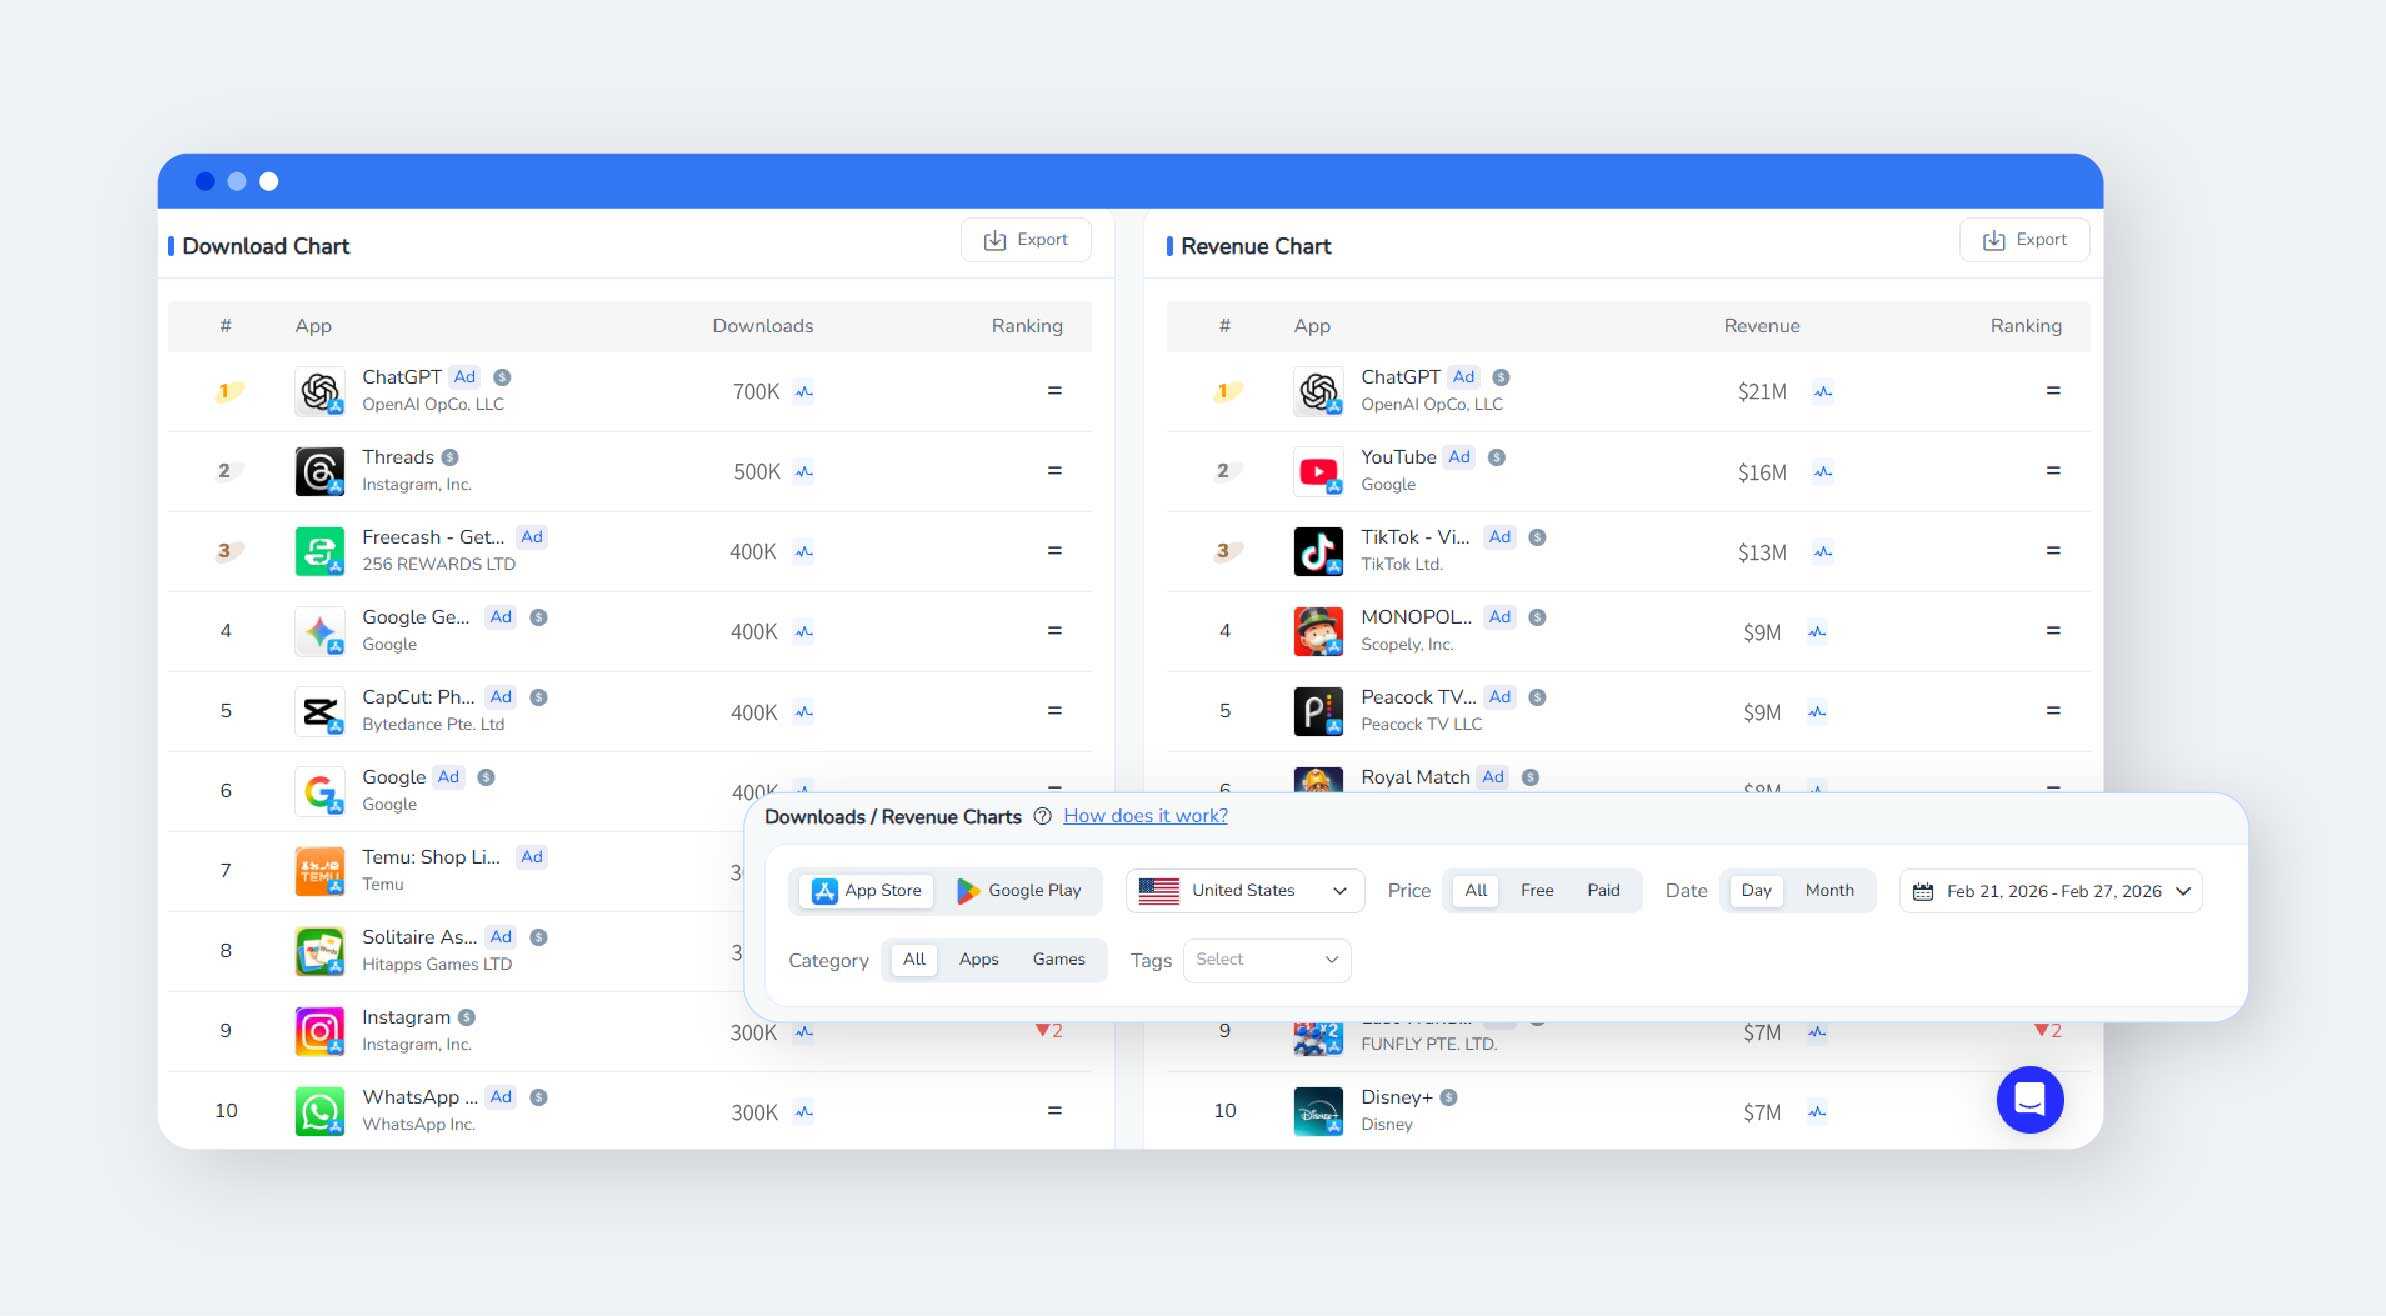Open the Feb 21 - Feb 27 date range dropdown
The height and width of the screenshot is (1316, 2386).
coord(2052,891)
